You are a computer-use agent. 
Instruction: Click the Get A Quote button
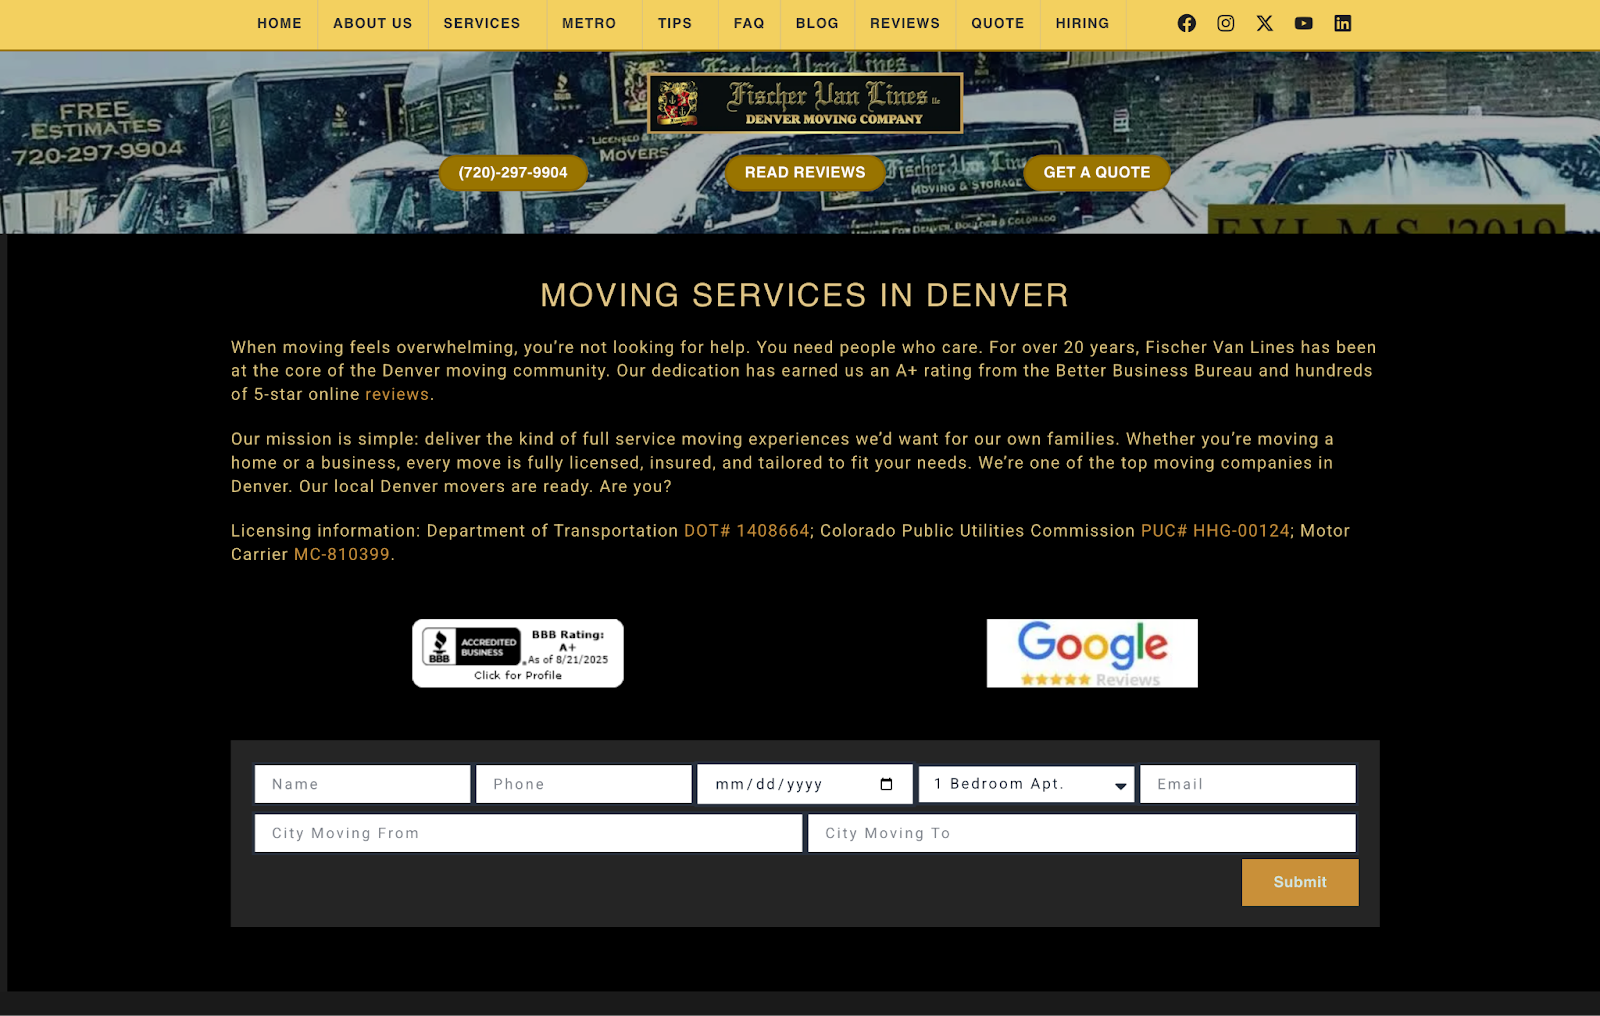coord(1096,172)
